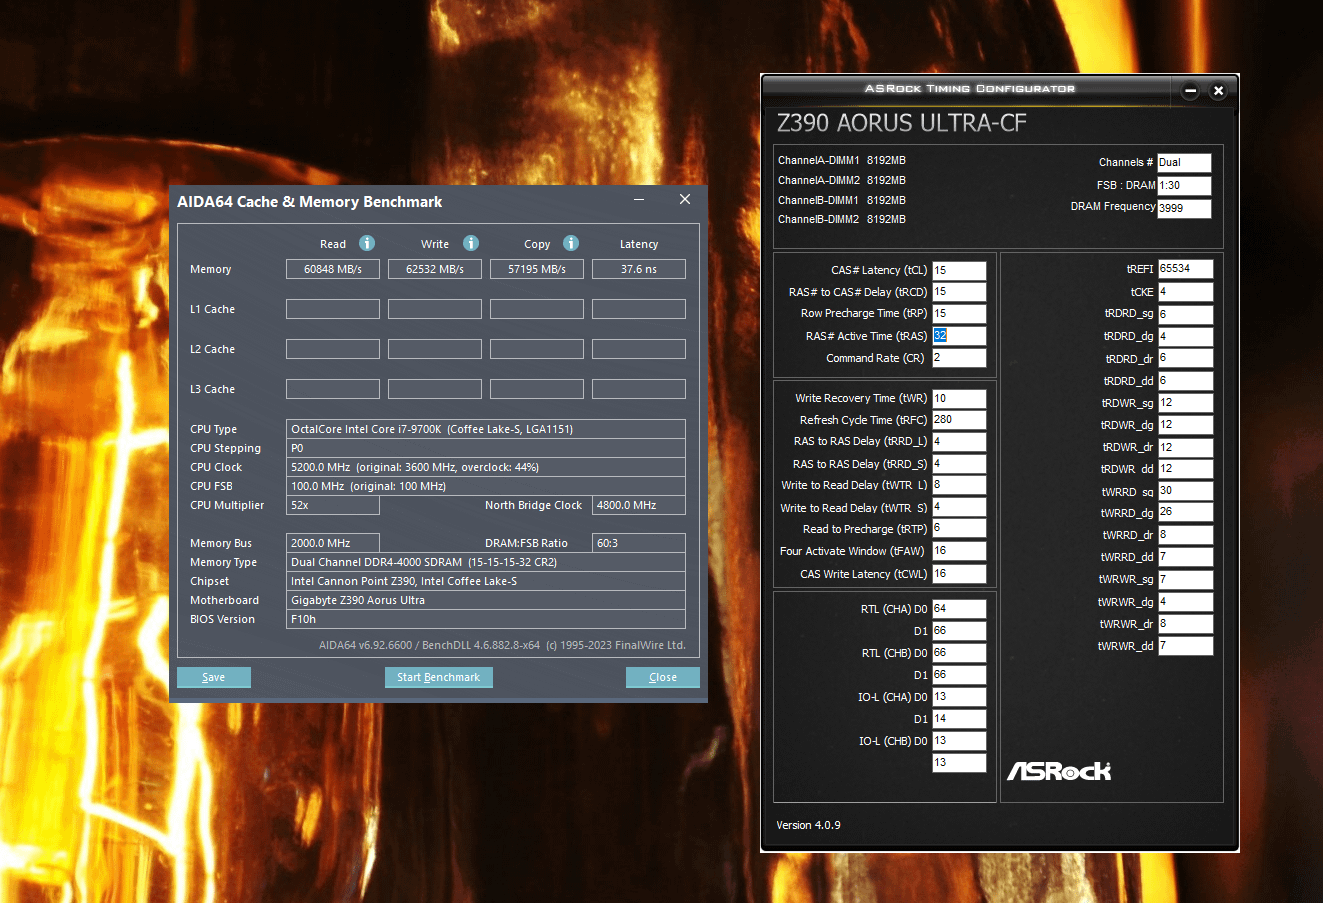Click the RAS# Active Time (tRAS) field
This screenshot has height=903, width=1323.
coord(959,336)
